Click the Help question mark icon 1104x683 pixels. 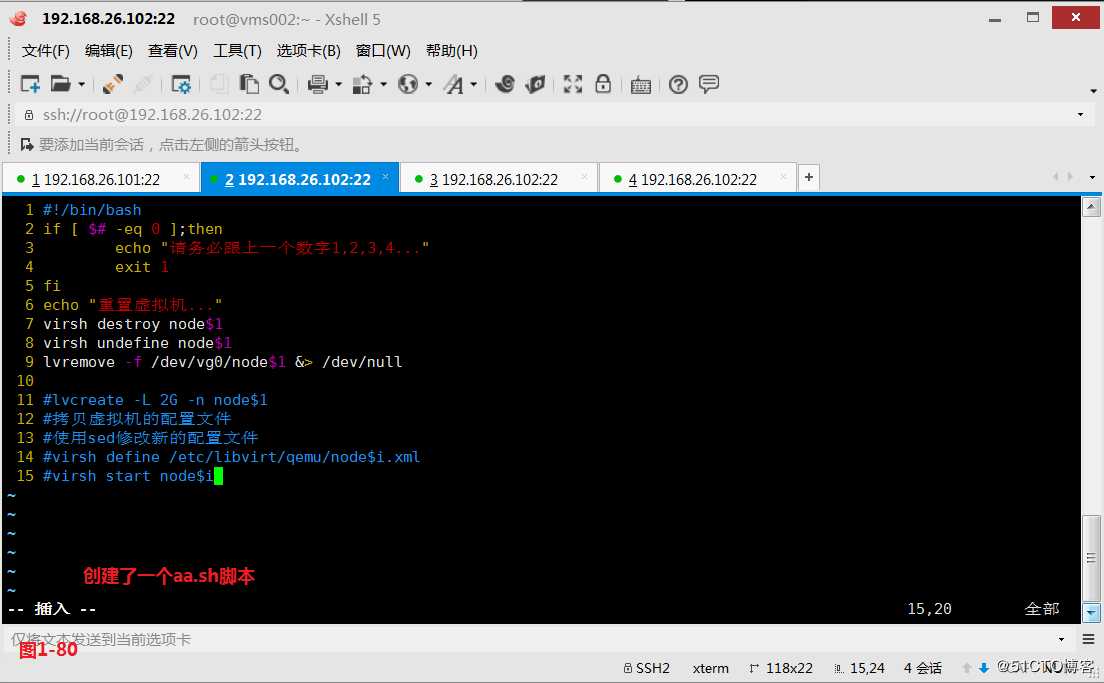(x=678, y=85)
